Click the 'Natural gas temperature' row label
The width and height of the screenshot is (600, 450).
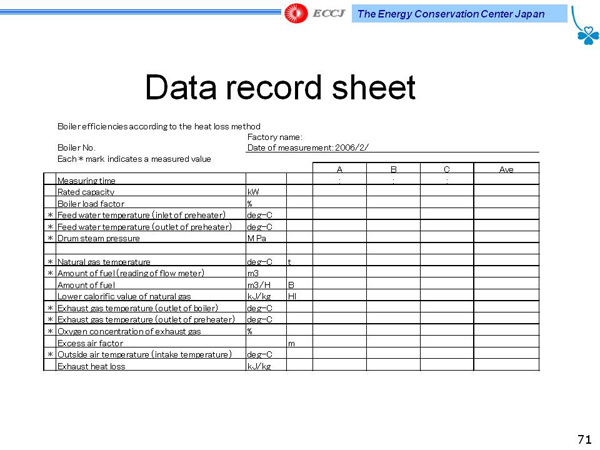104,262
